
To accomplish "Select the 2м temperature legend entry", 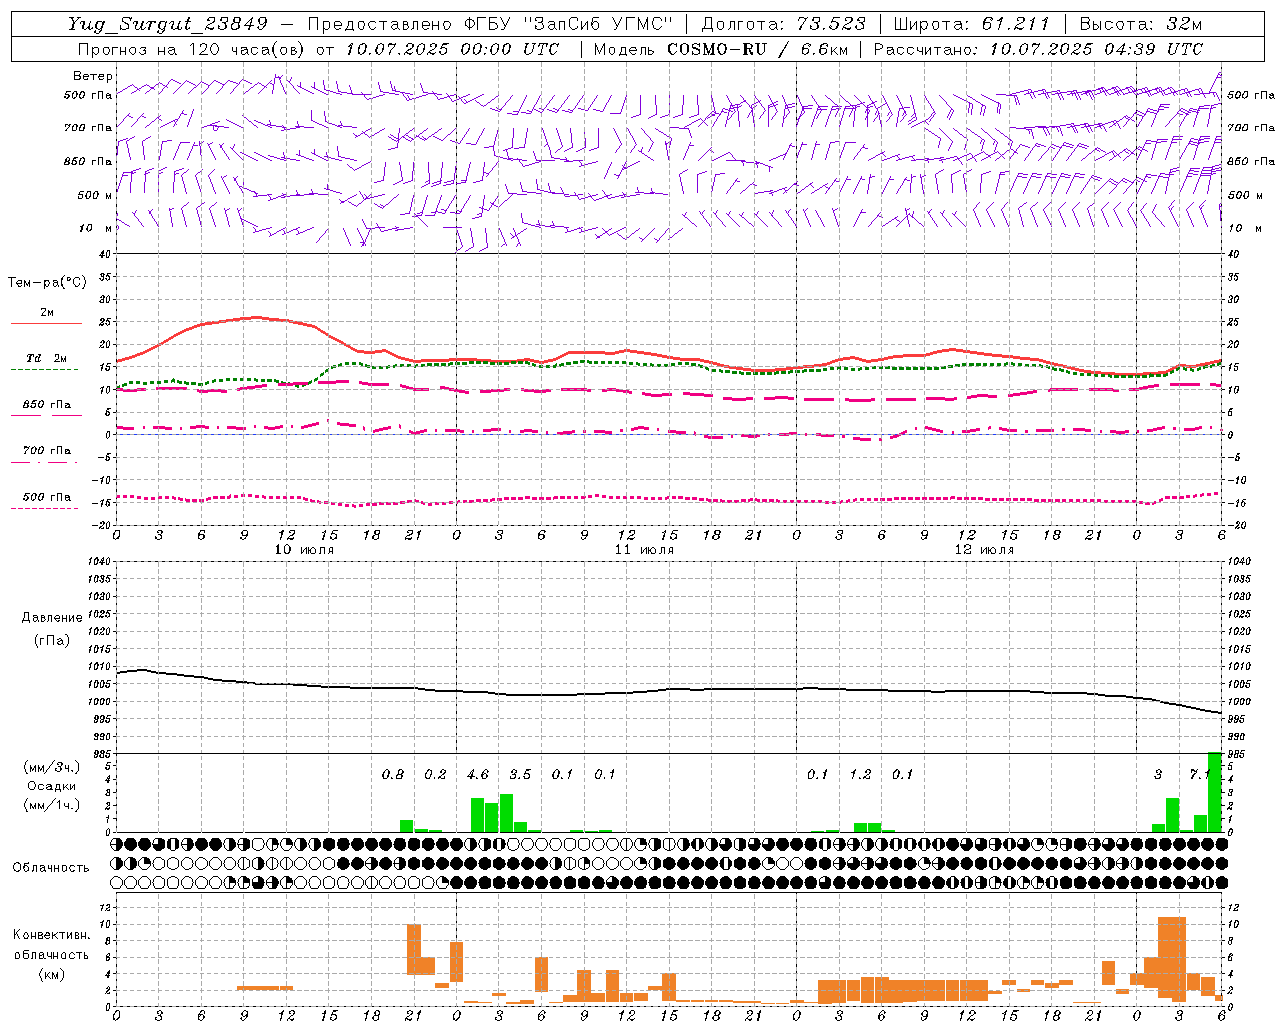I will click(x=47, y=312).
